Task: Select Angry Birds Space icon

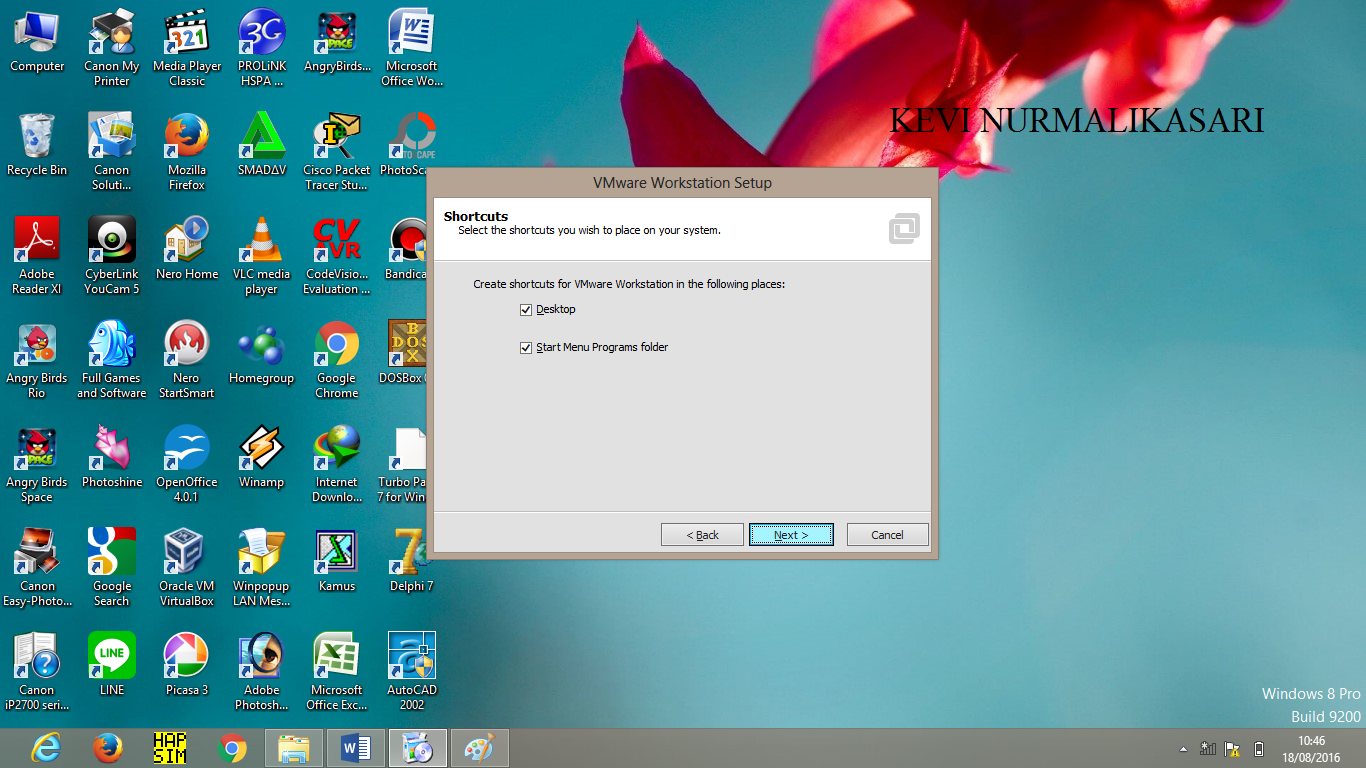Action: (37, 464)
